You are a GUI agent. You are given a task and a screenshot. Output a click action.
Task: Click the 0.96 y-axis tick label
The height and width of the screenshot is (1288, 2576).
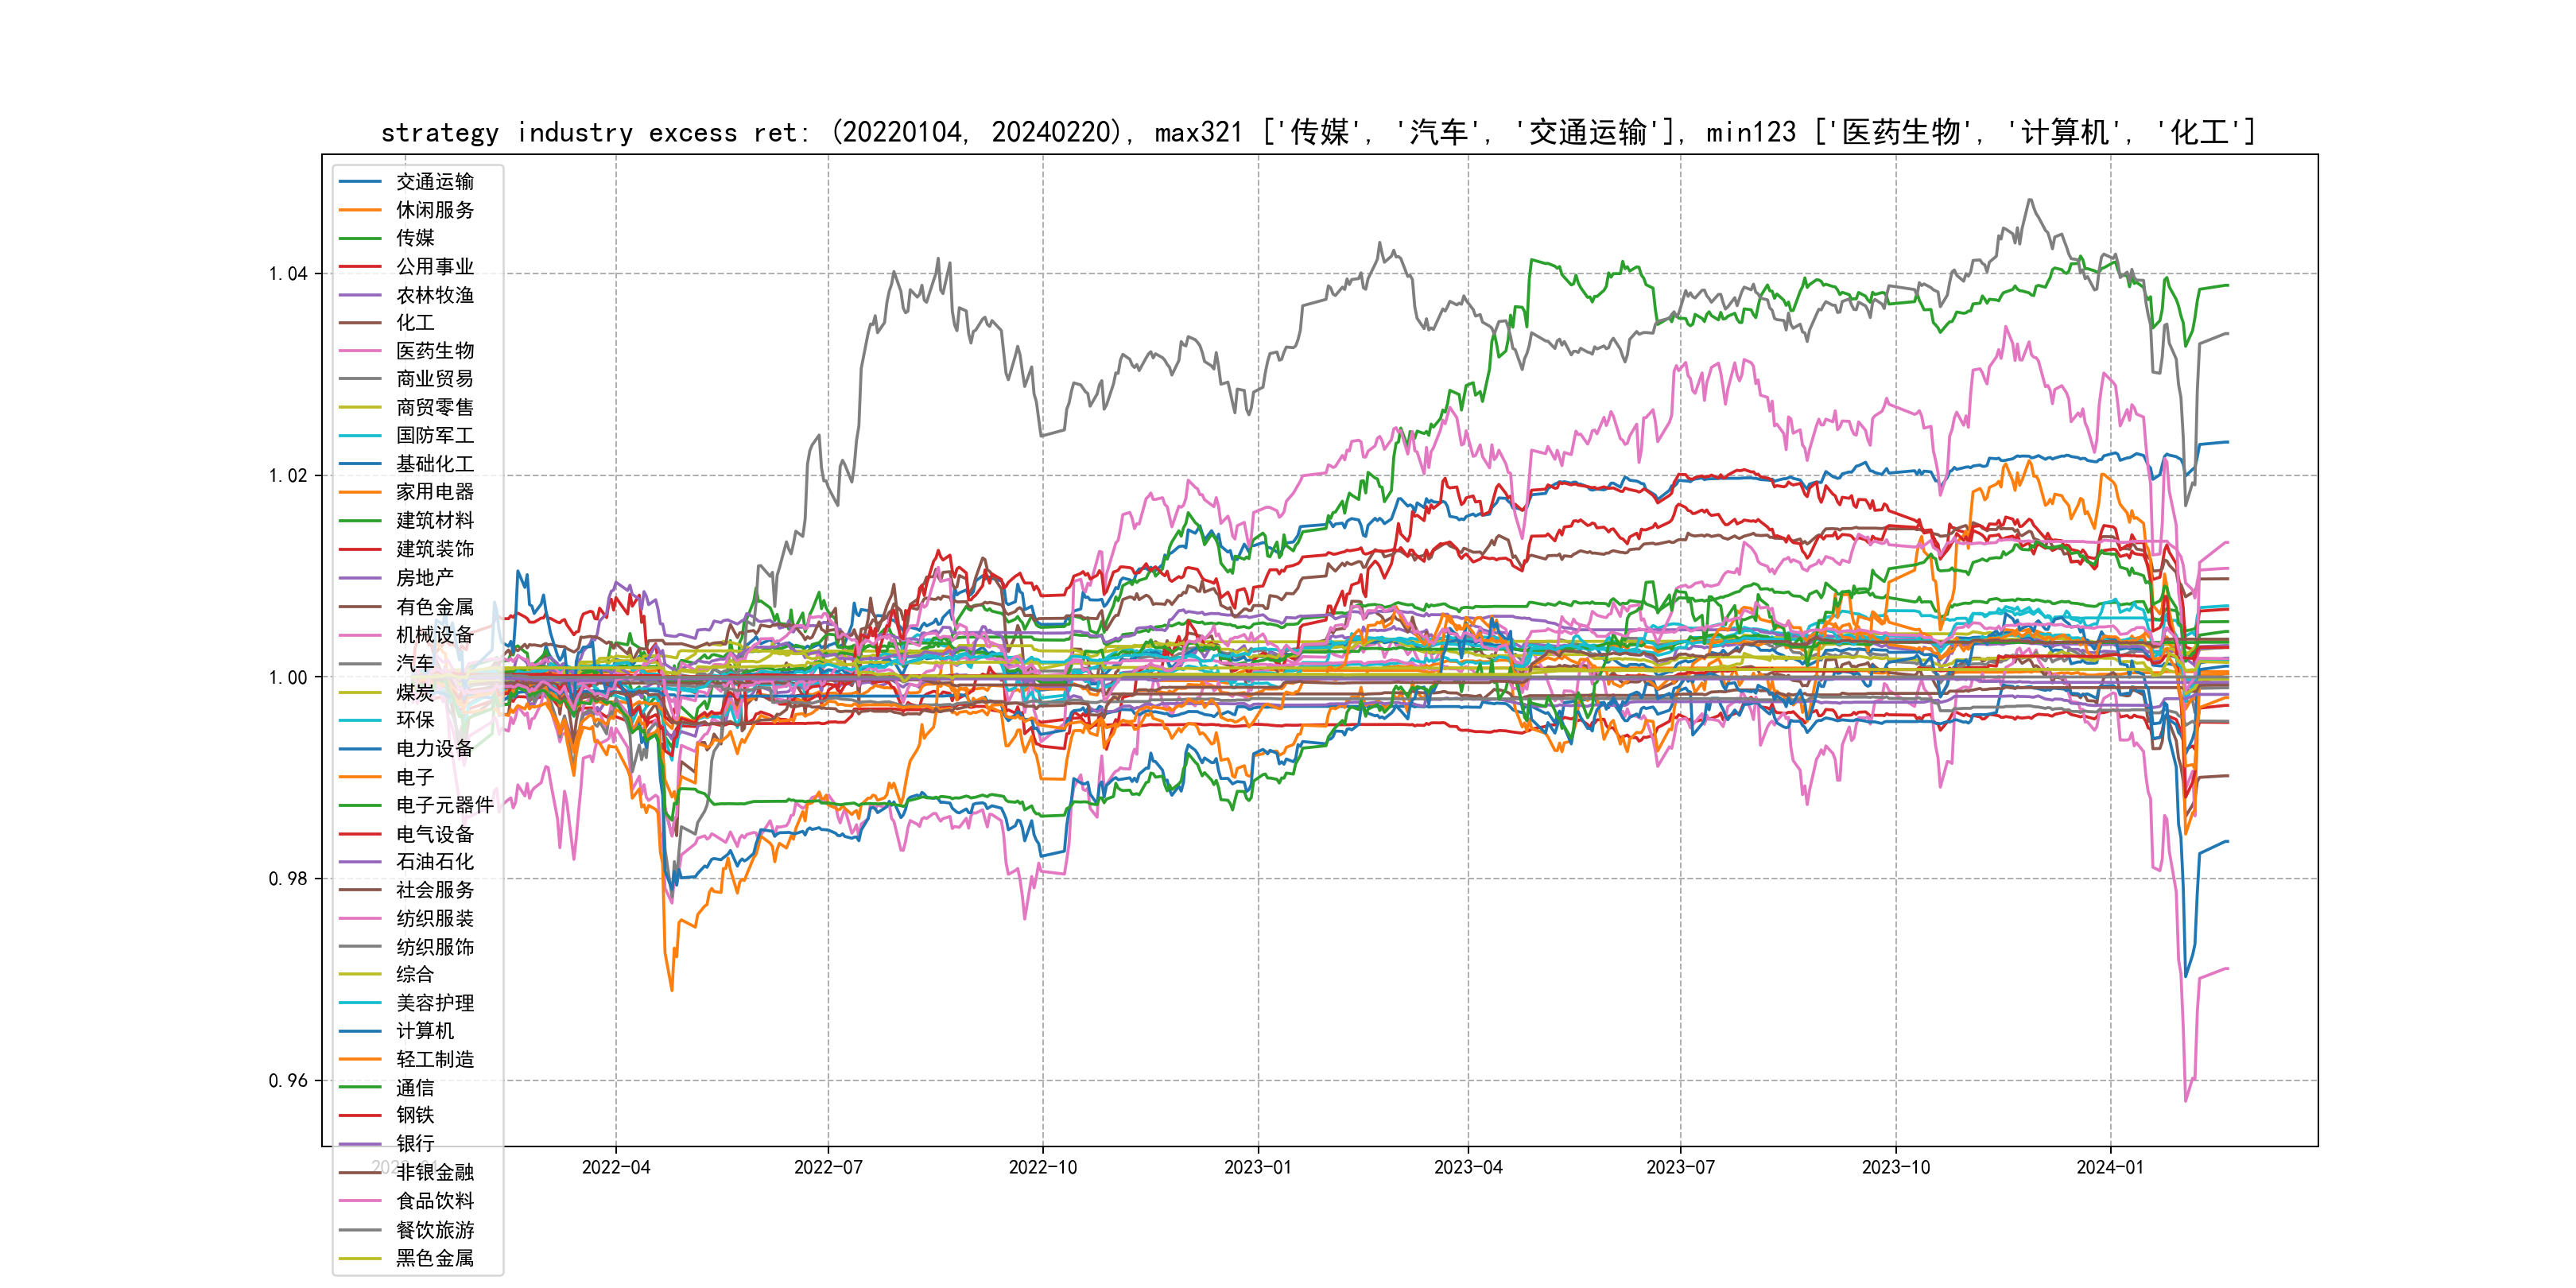point(288,1081)
